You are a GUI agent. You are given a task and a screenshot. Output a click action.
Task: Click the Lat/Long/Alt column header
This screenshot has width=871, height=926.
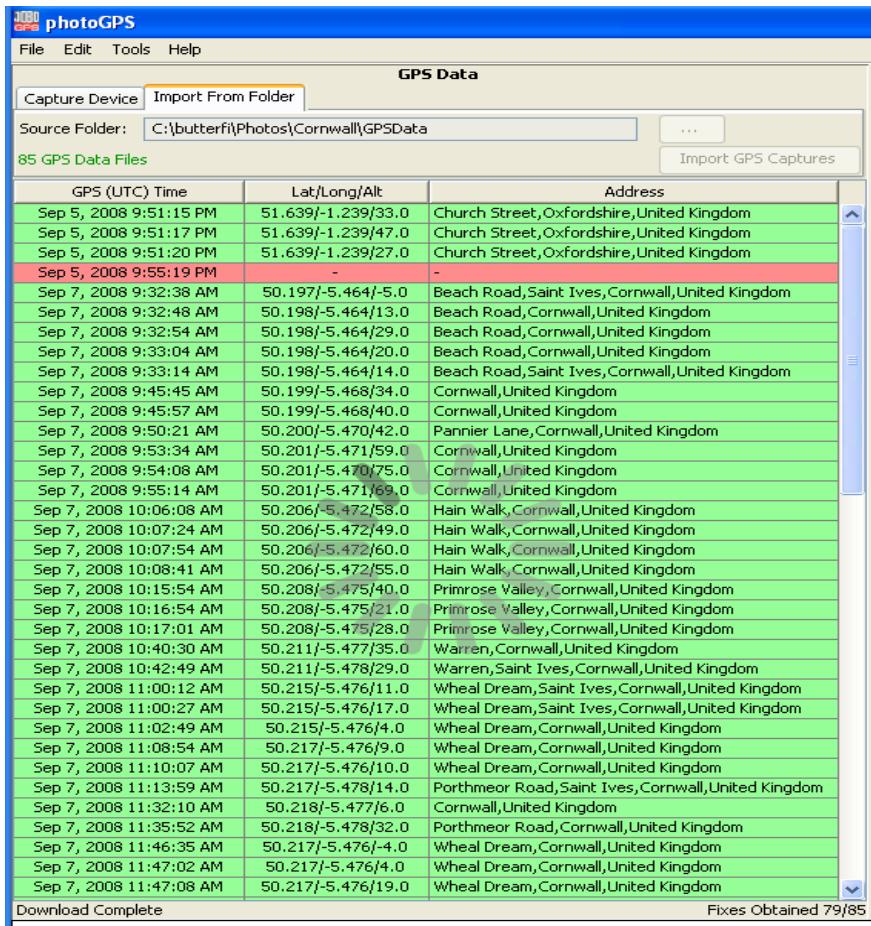coord(337,192)
